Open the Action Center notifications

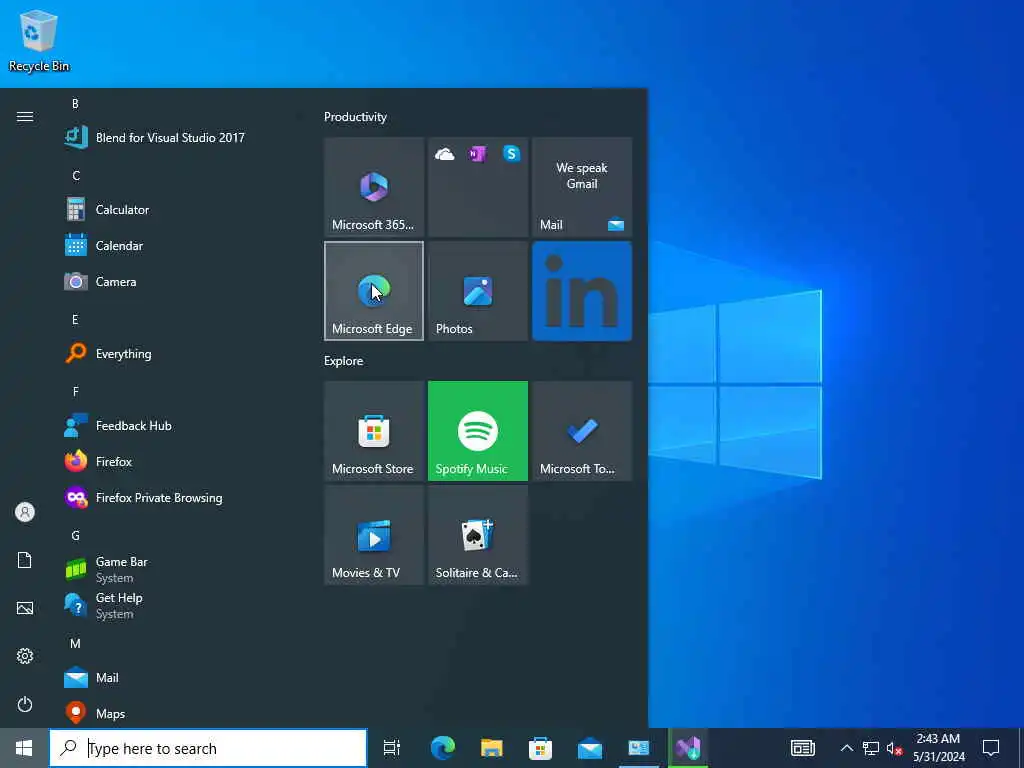point(991,748)
